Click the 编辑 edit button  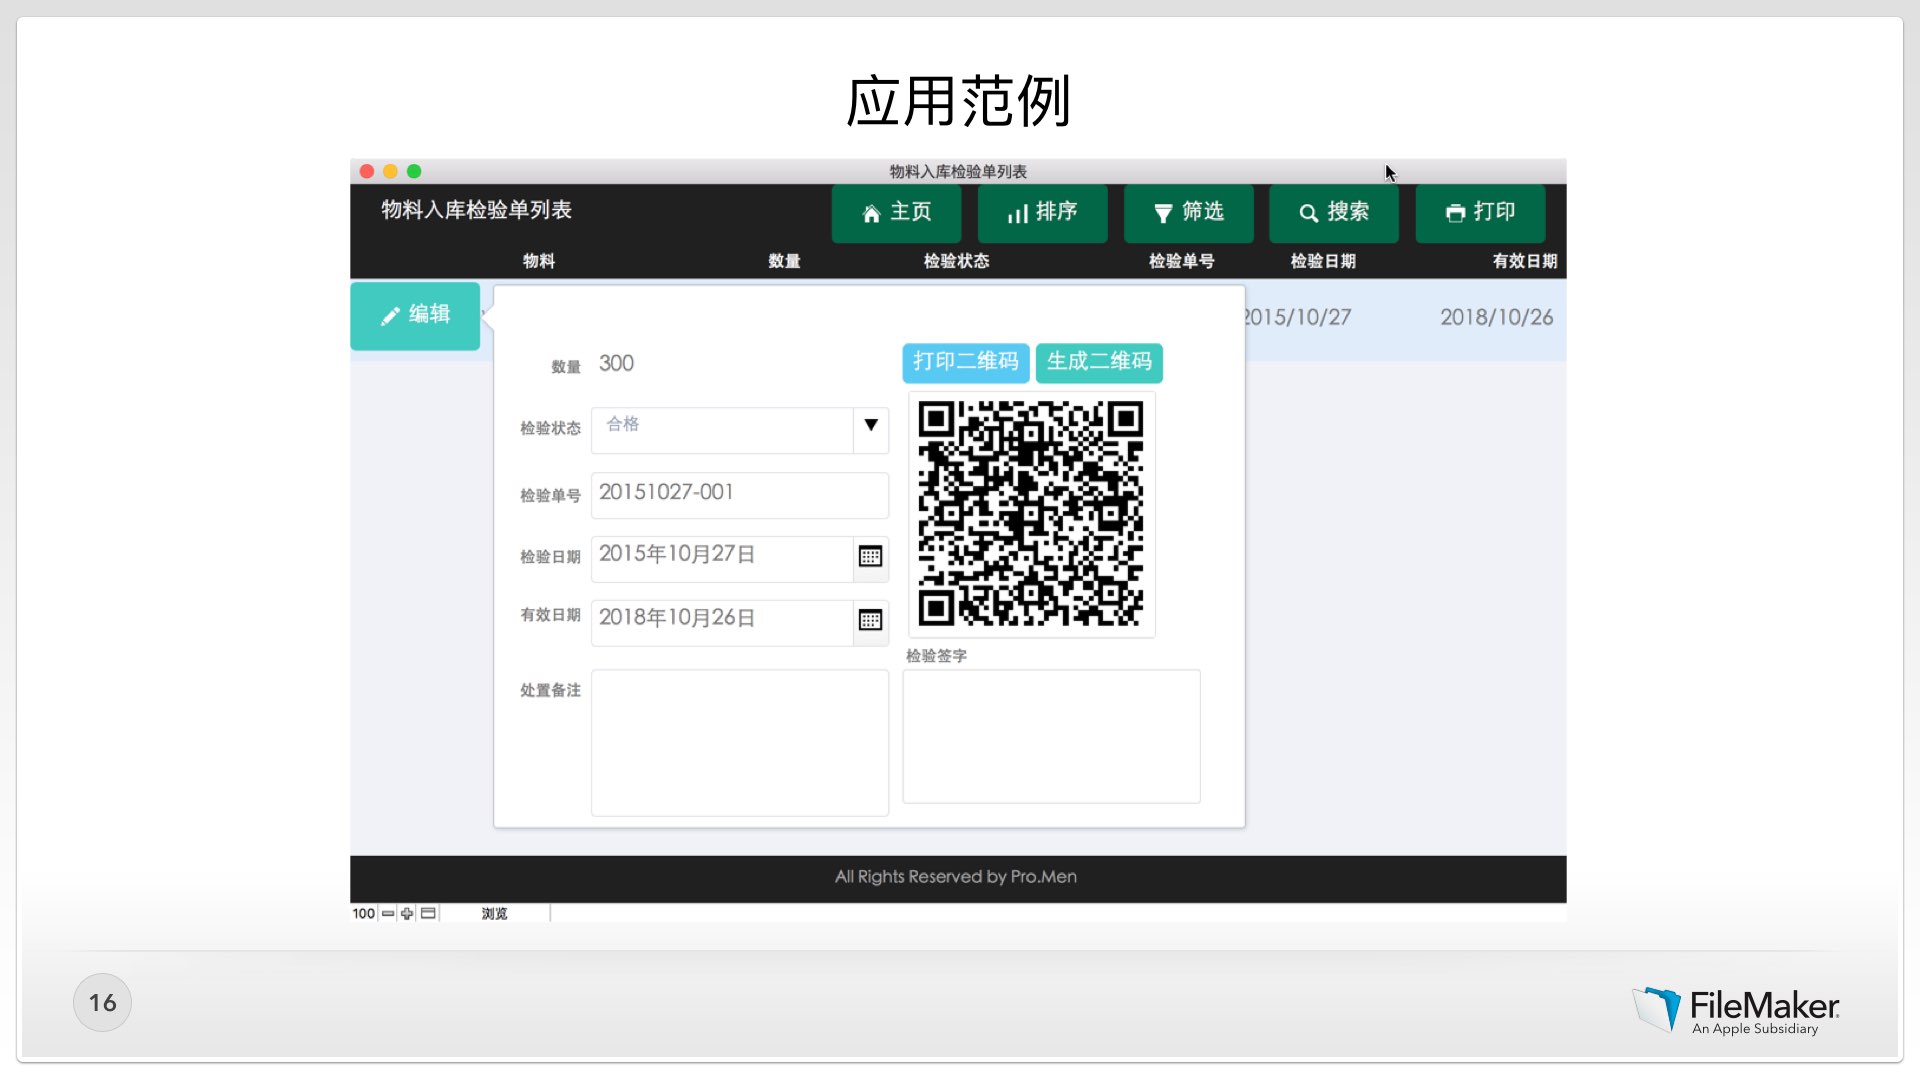pyautogui.click(x=415, y=316)
